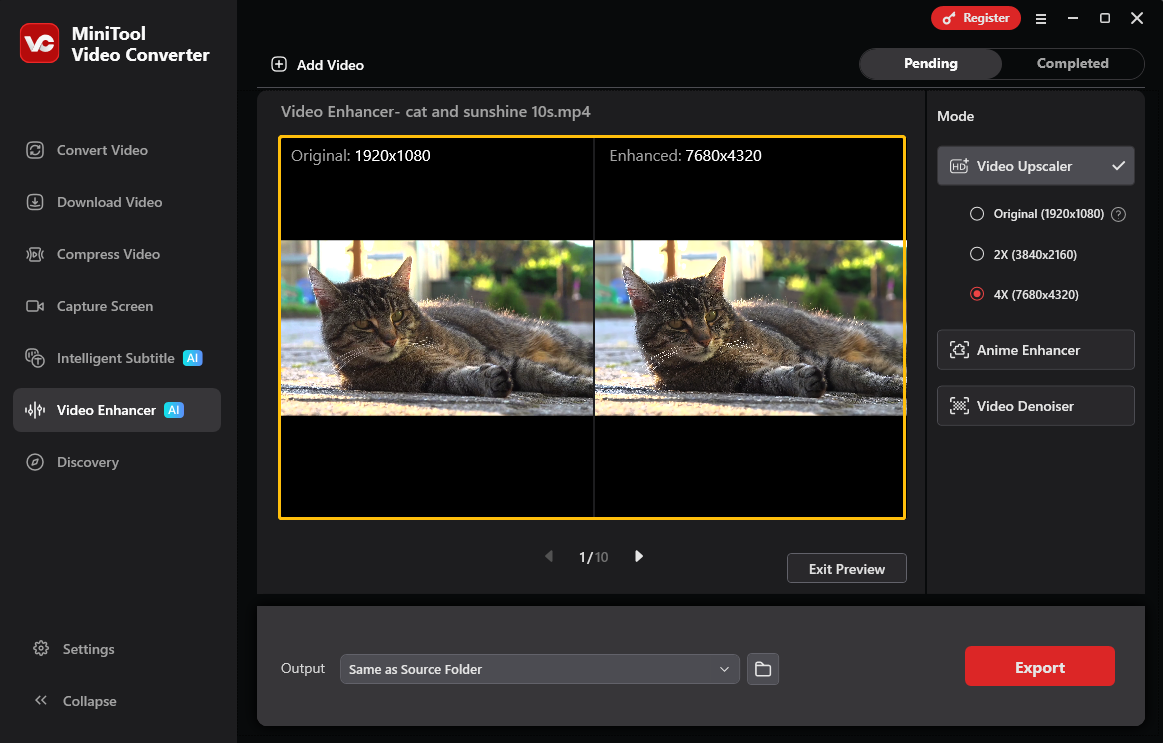Open the folder browse icon beside Output
Screen dimensions: 1163x743
(x=763, y=668)
